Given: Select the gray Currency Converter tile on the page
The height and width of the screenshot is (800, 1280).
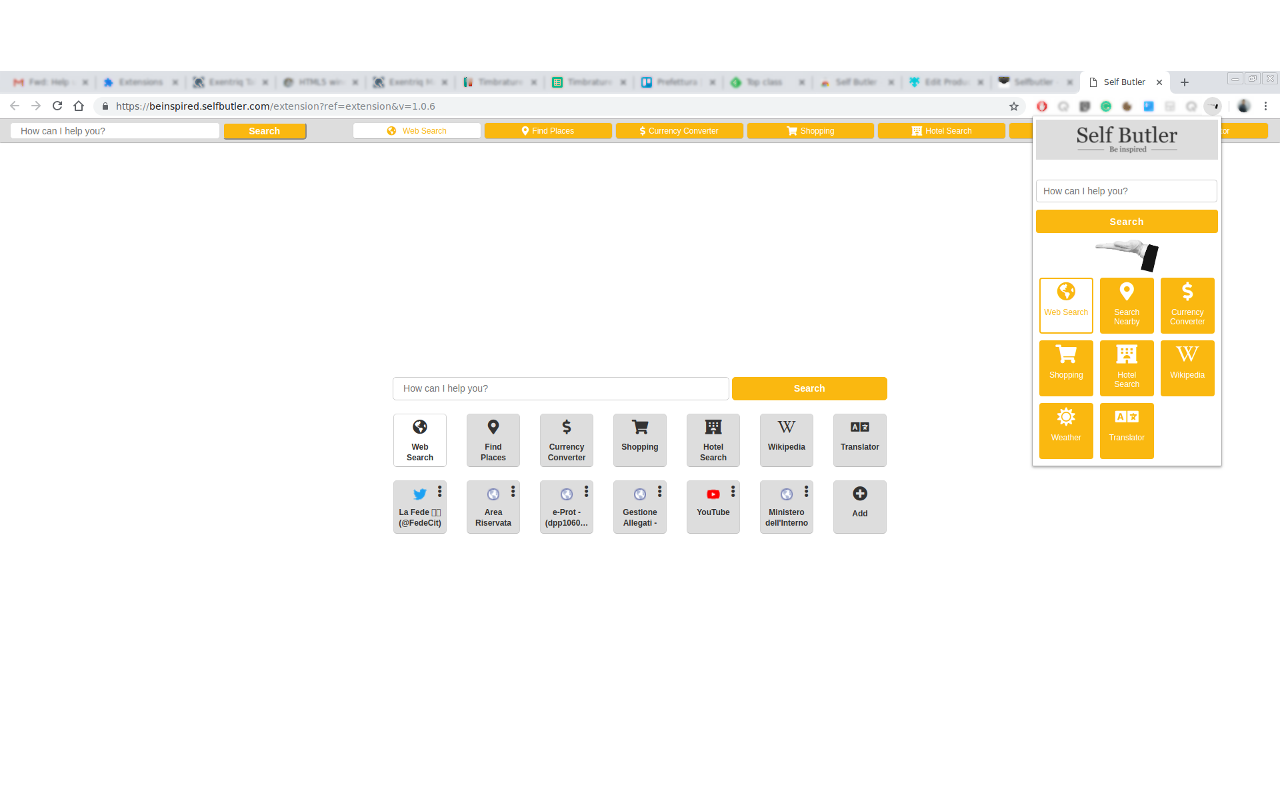Looking at the screenshot, I should pos(566,440).
